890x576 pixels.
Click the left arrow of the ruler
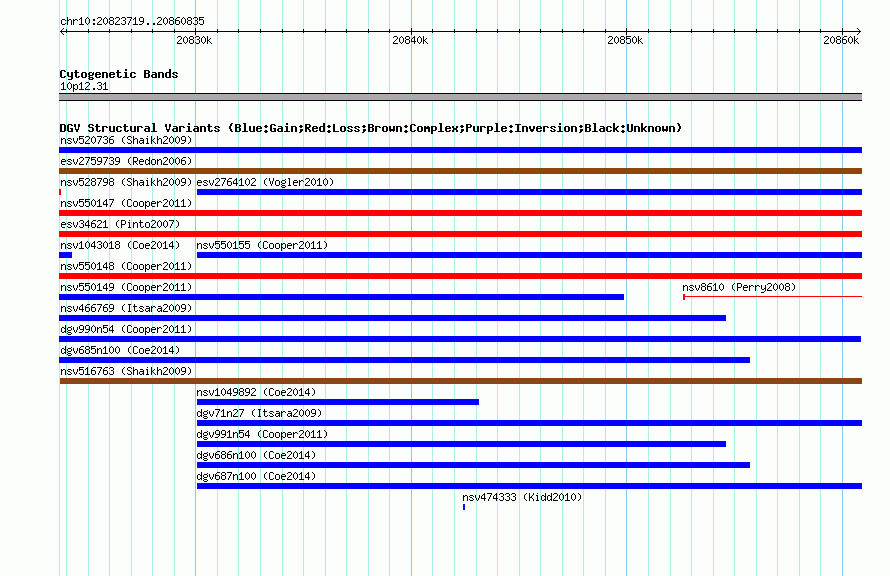62,32
